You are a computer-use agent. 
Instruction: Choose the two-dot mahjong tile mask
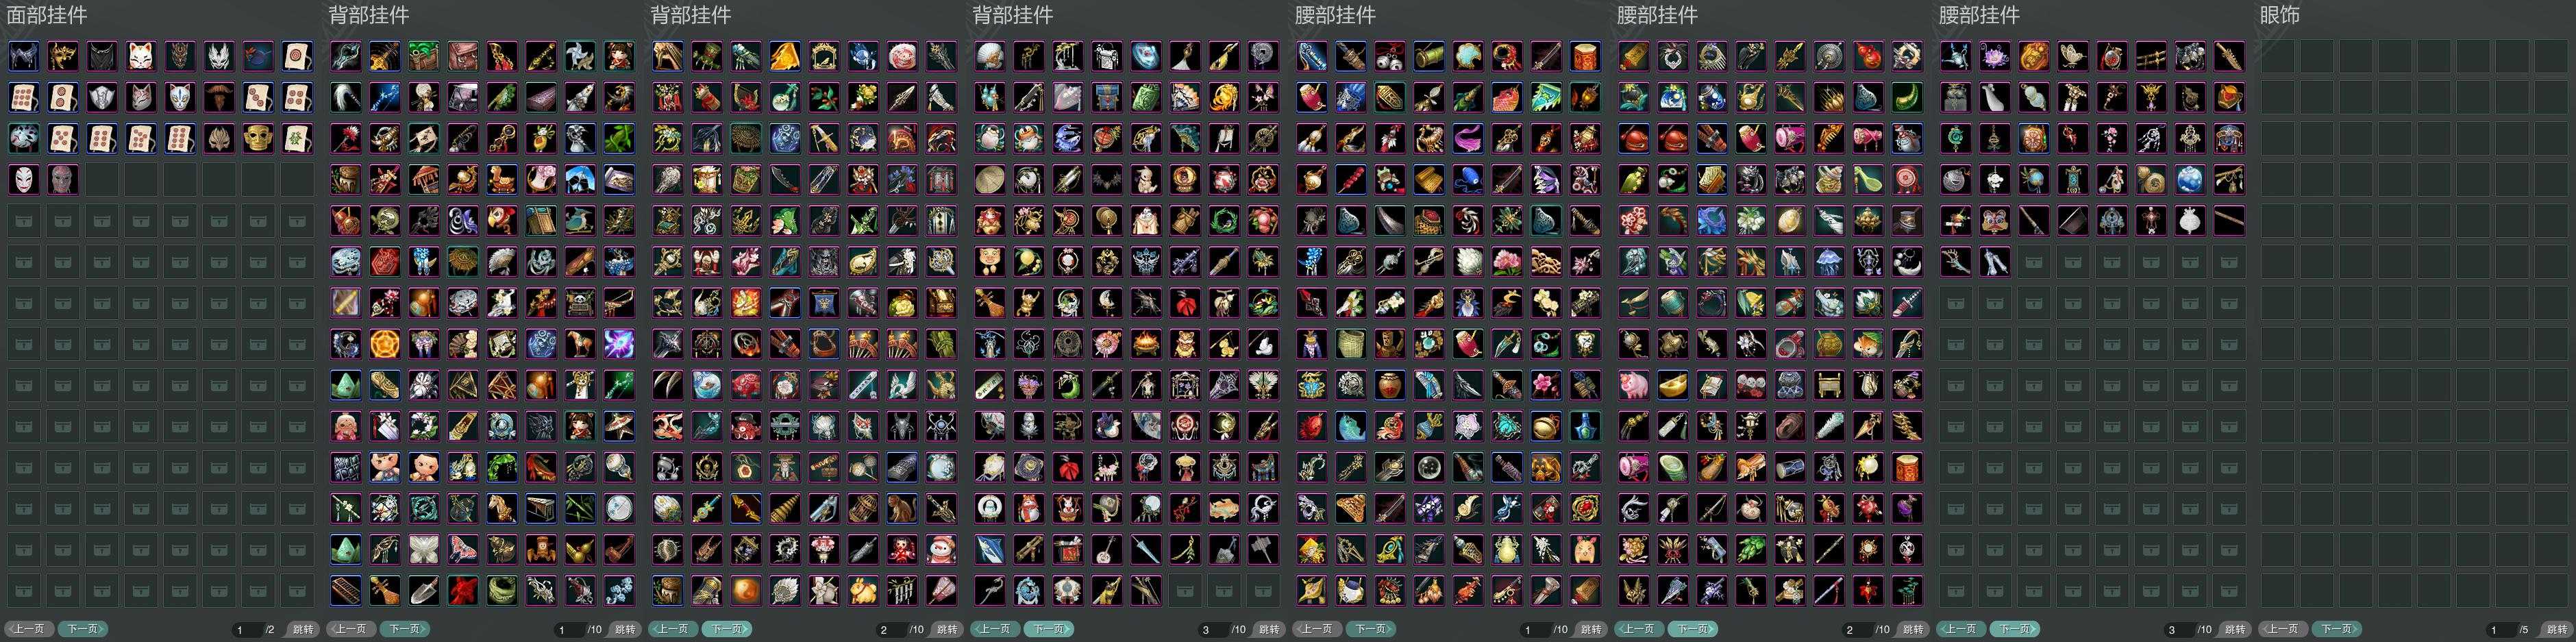tap(63, 97)
